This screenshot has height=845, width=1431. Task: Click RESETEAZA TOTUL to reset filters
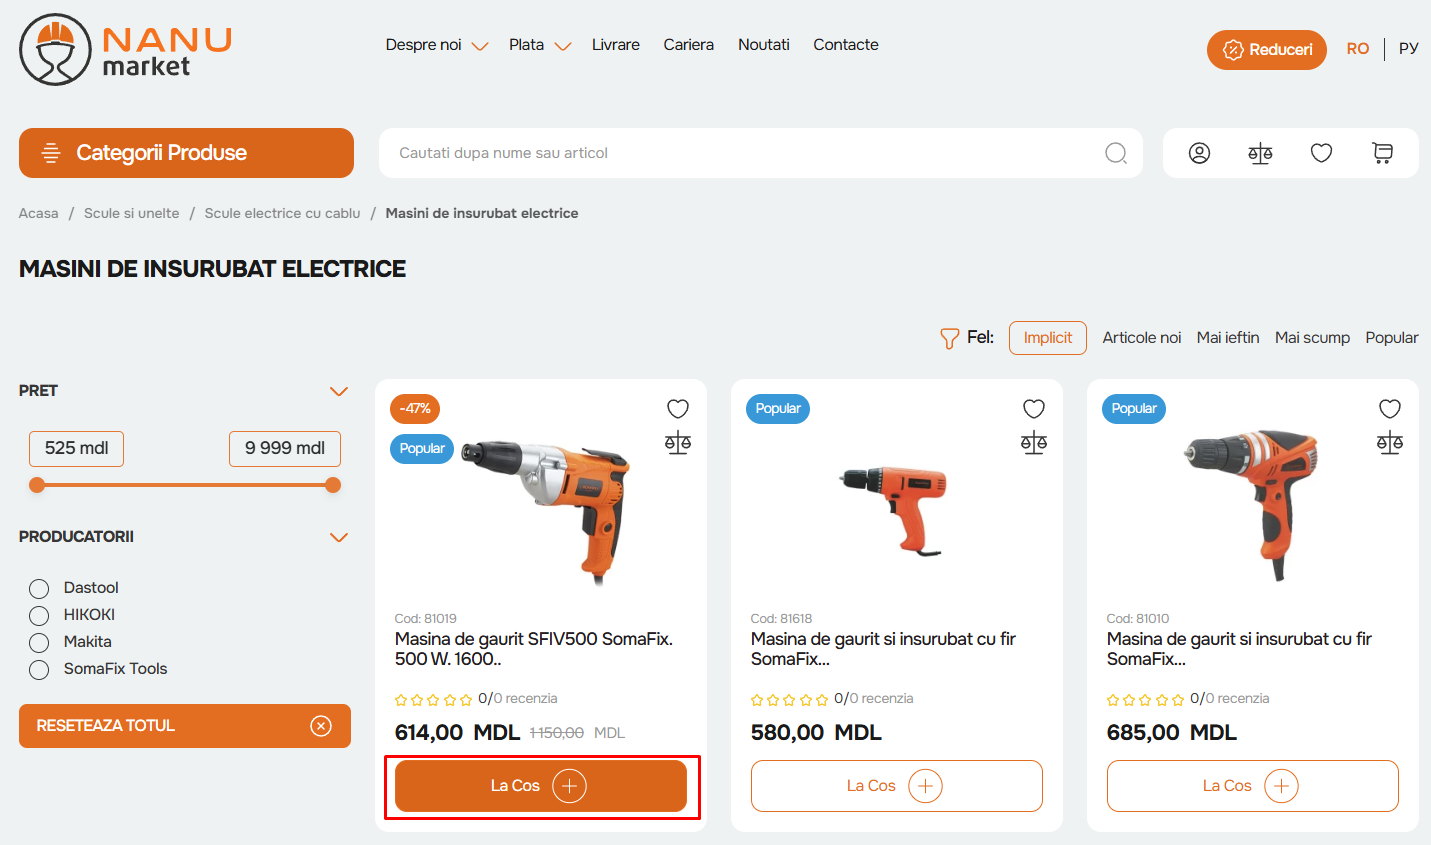click(x=185, y=726)
